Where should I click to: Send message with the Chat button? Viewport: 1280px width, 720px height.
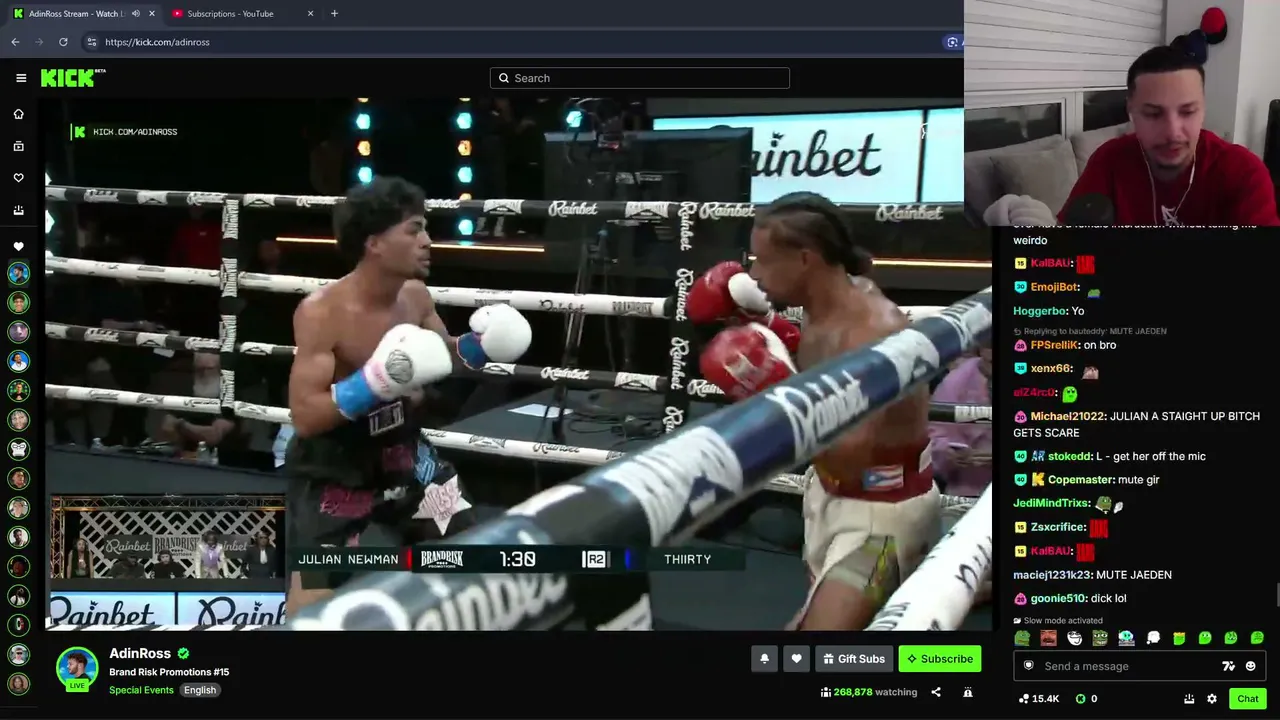click(1248, 699)
